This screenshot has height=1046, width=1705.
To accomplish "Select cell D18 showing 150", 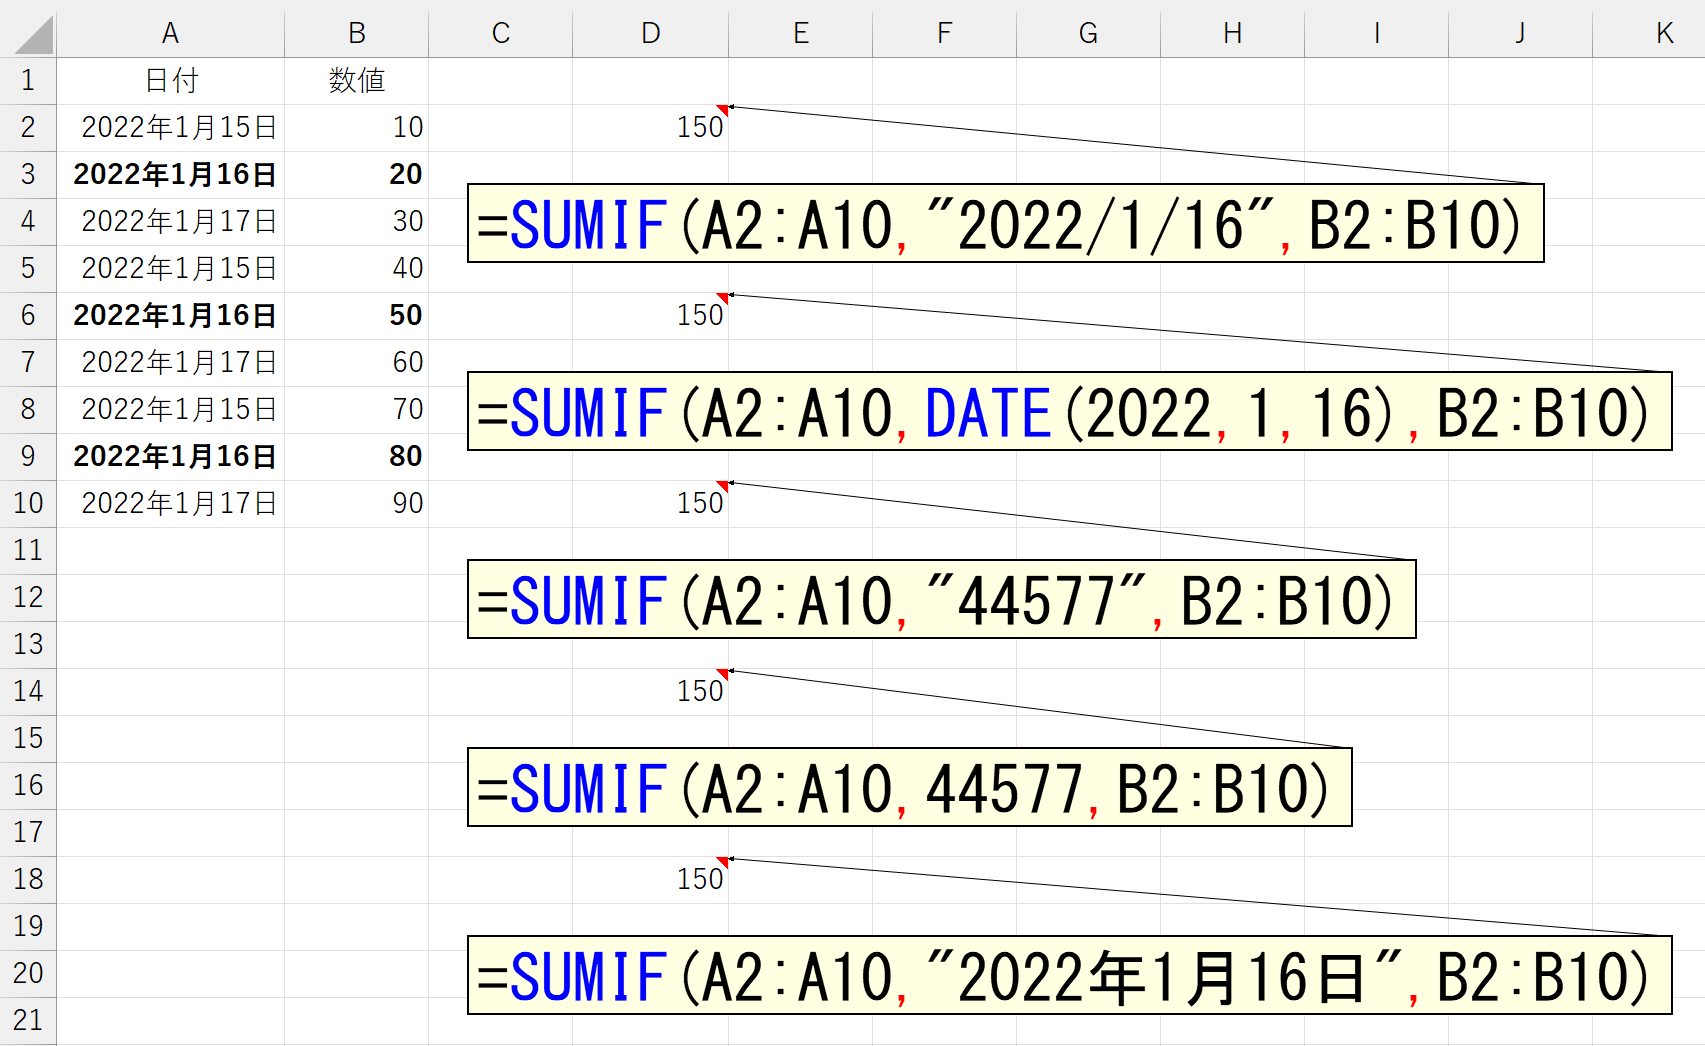I will tap(651, 880).
